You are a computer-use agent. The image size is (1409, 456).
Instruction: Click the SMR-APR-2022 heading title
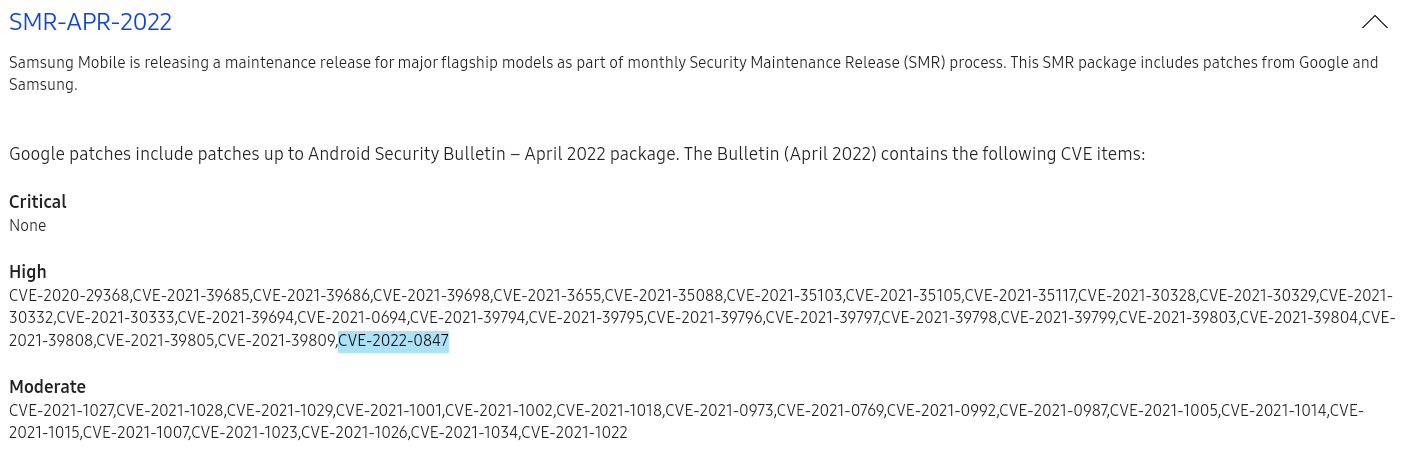tap(90, 22)
